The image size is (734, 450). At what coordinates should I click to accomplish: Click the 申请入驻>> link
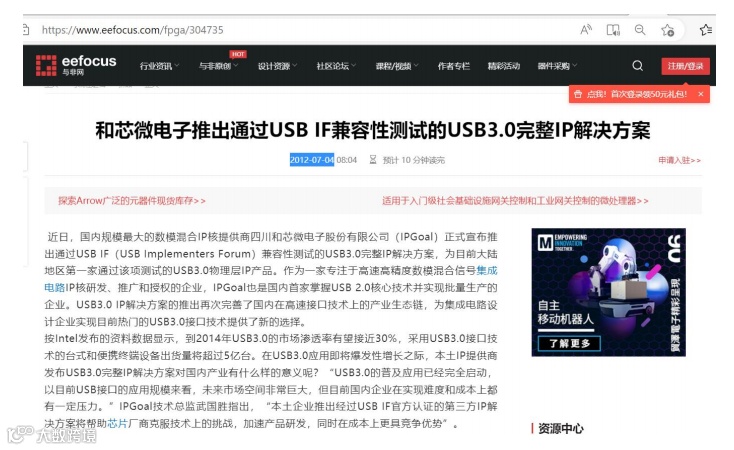click(679, 160)
